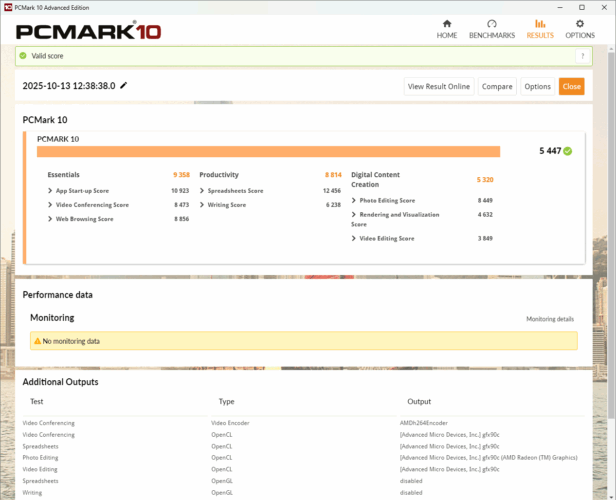Expand Video Conferencing Score details

50,205
